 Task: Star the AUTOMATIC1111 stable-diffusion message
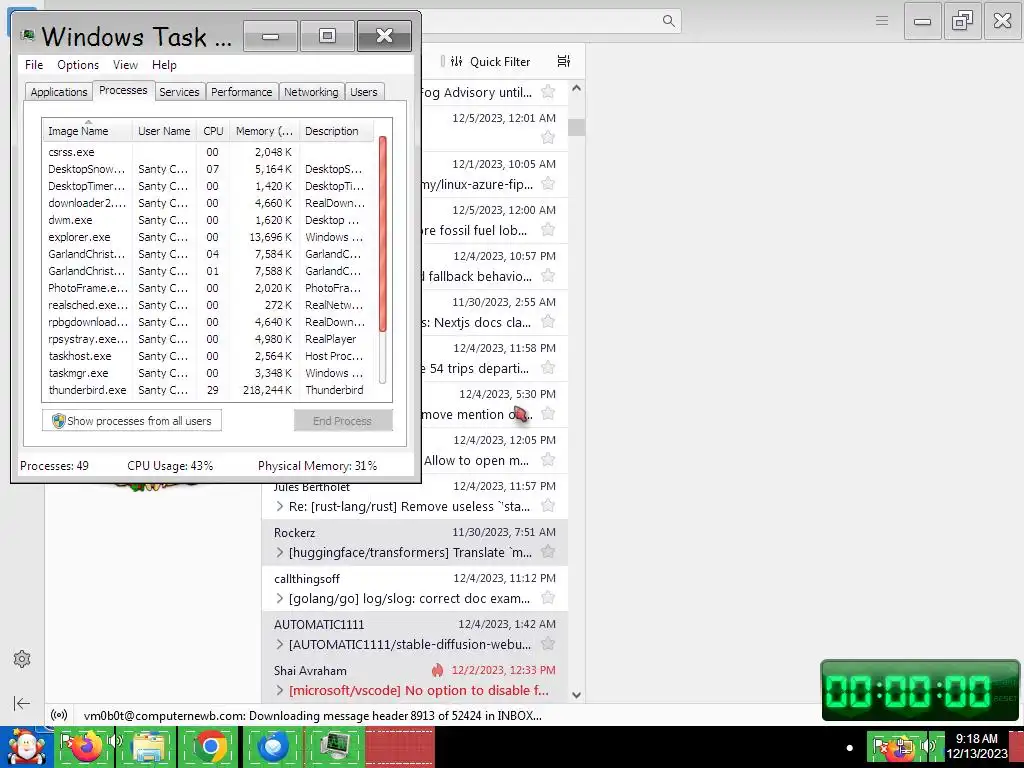[x=548, y=644]
